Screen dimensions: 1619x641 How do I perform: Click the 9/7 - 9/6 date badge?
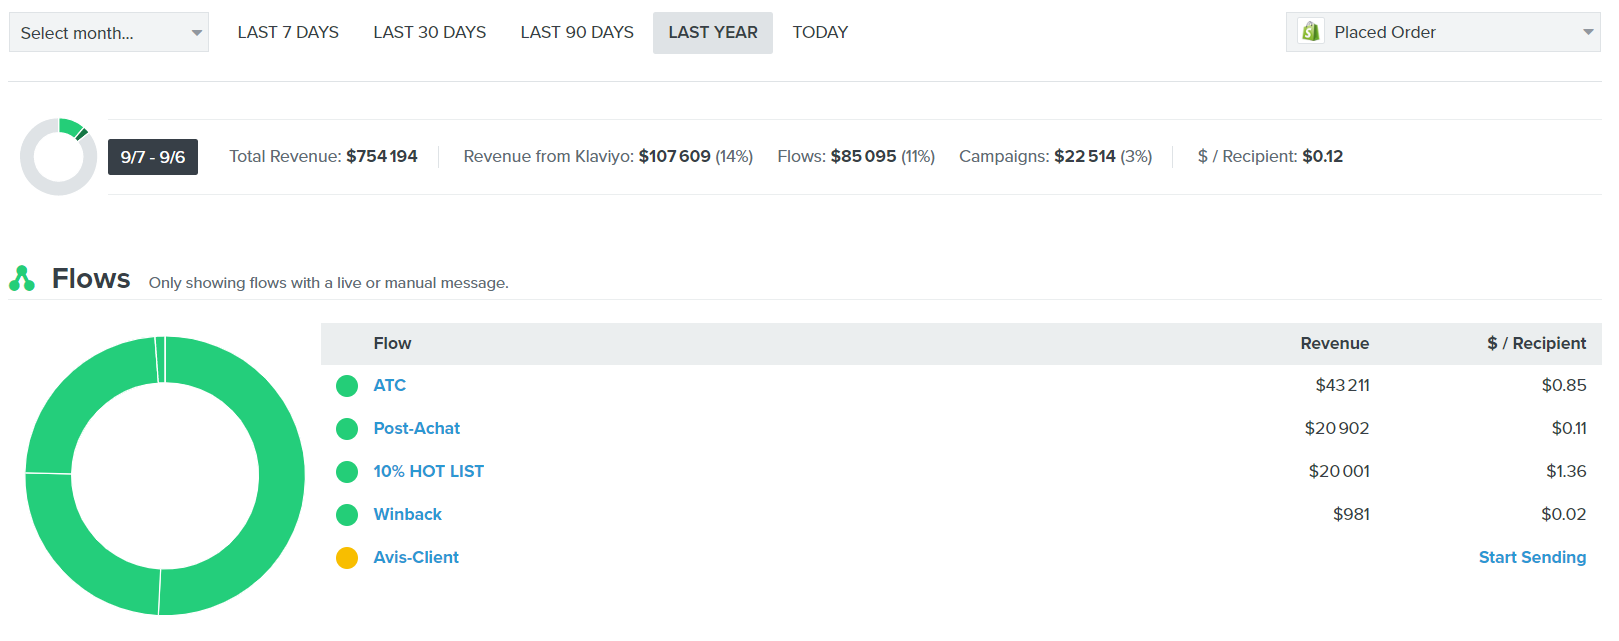pyautogui.click(x=152, y=157)
